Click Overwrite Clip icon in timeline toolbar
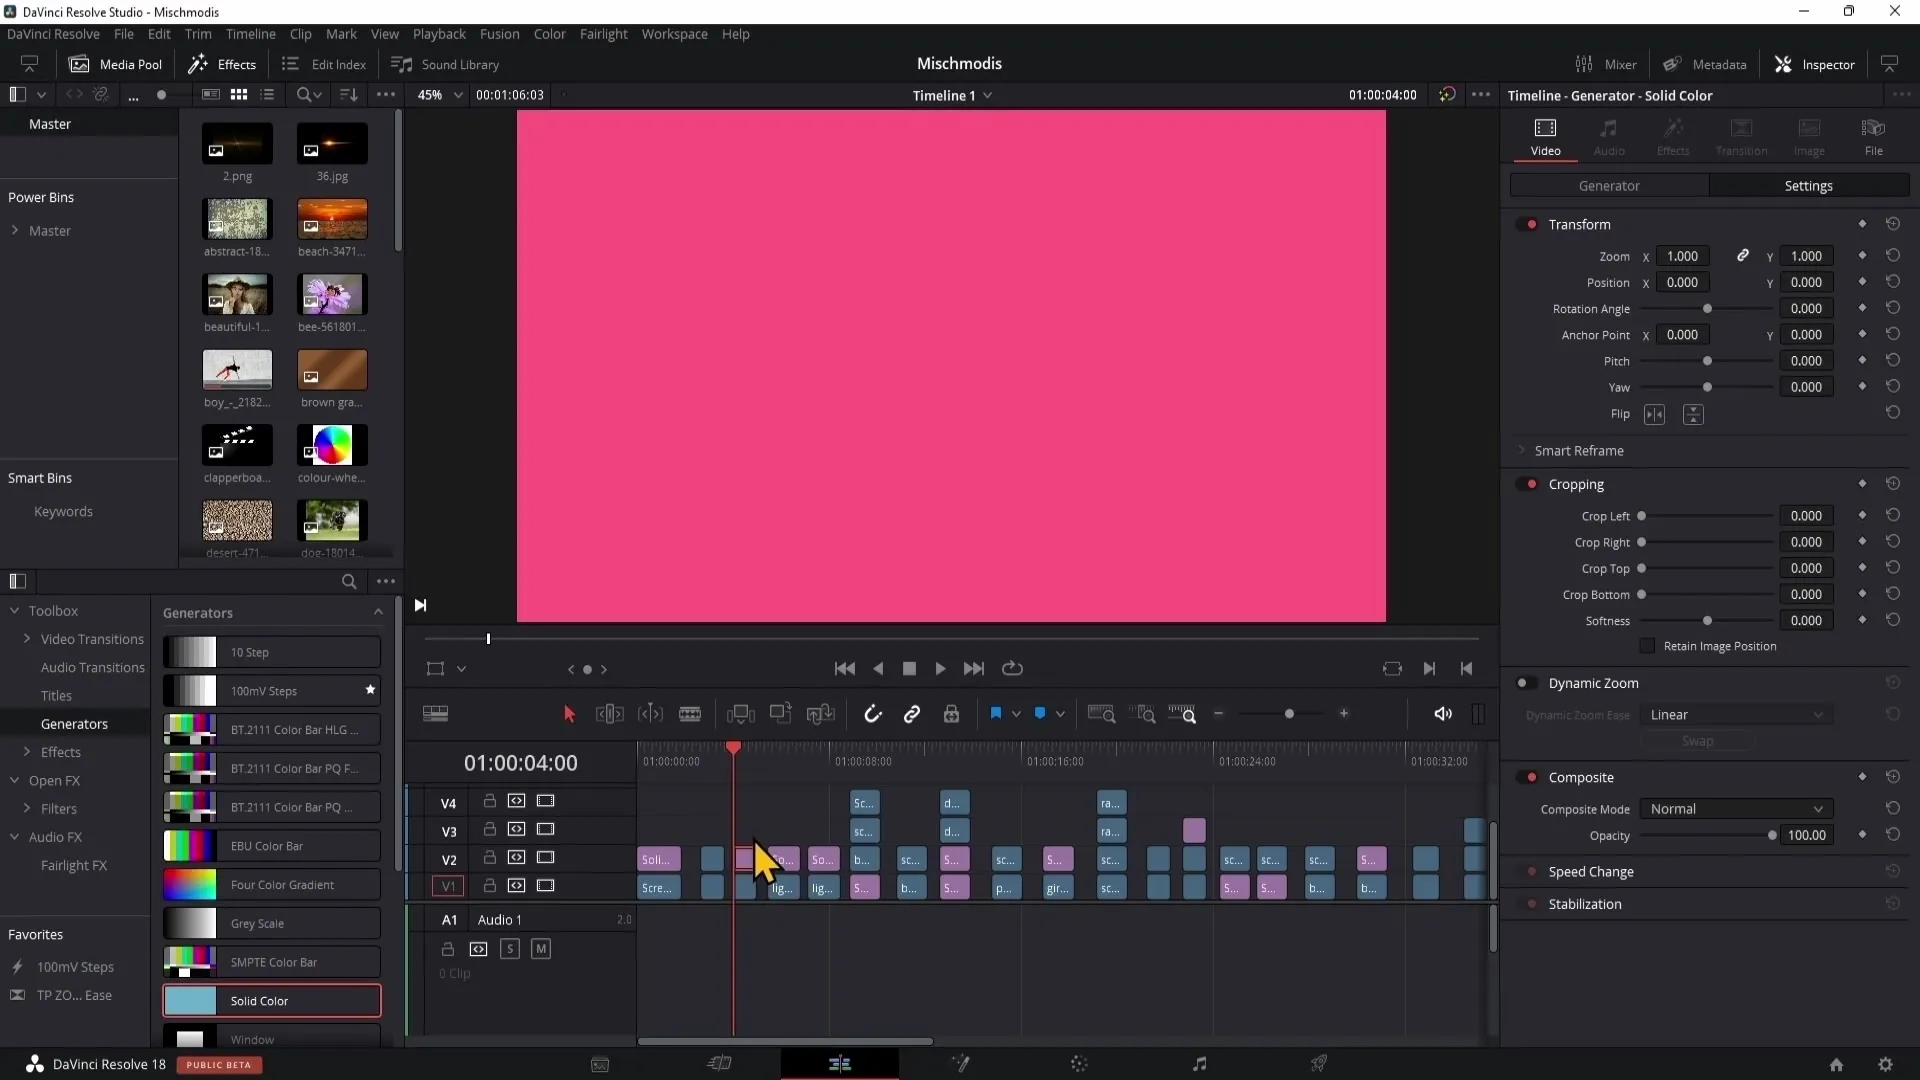The height and width of the screenshot is (1080, 1920). [780, 714]
